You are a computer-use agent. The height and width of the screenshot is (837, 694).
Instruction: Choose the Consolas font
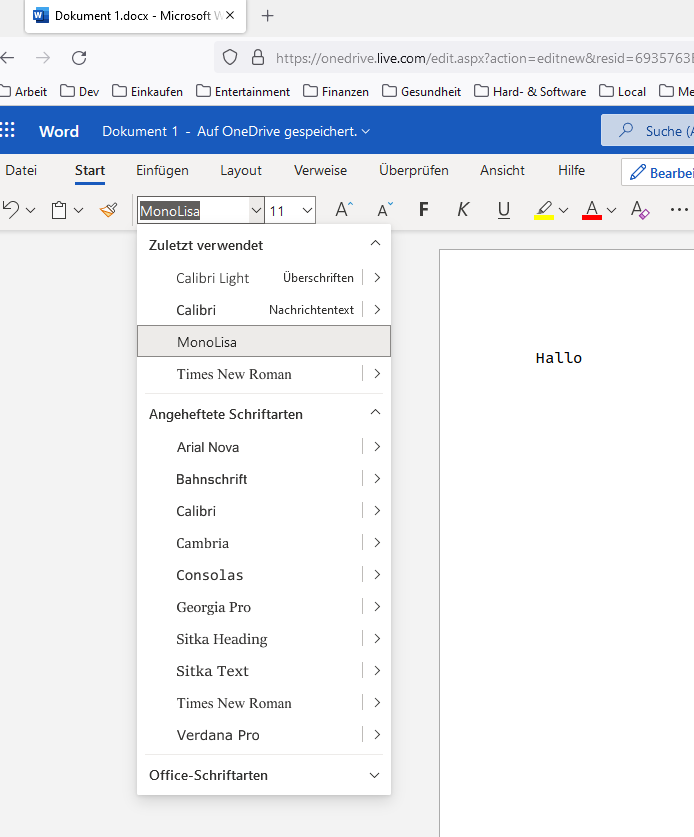(250, 575)
